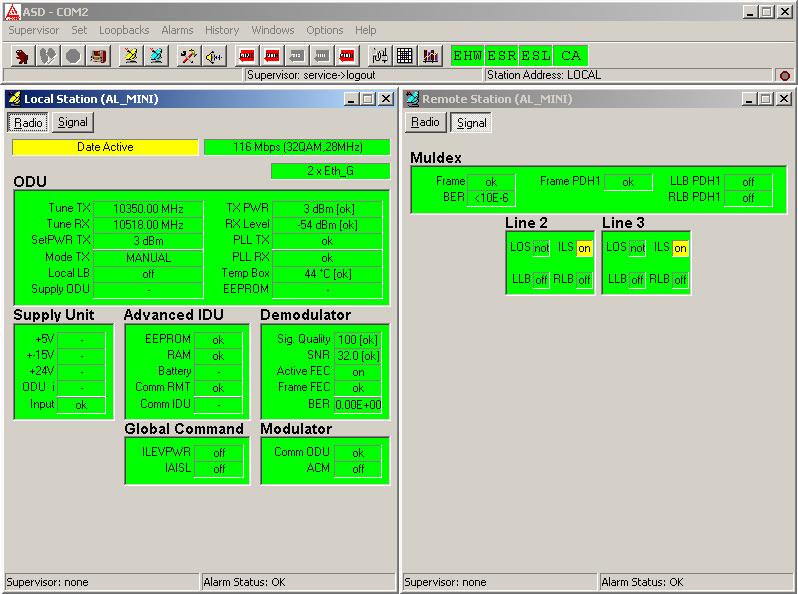Switch to Radio tab in Remote Station window

point(425,122)
